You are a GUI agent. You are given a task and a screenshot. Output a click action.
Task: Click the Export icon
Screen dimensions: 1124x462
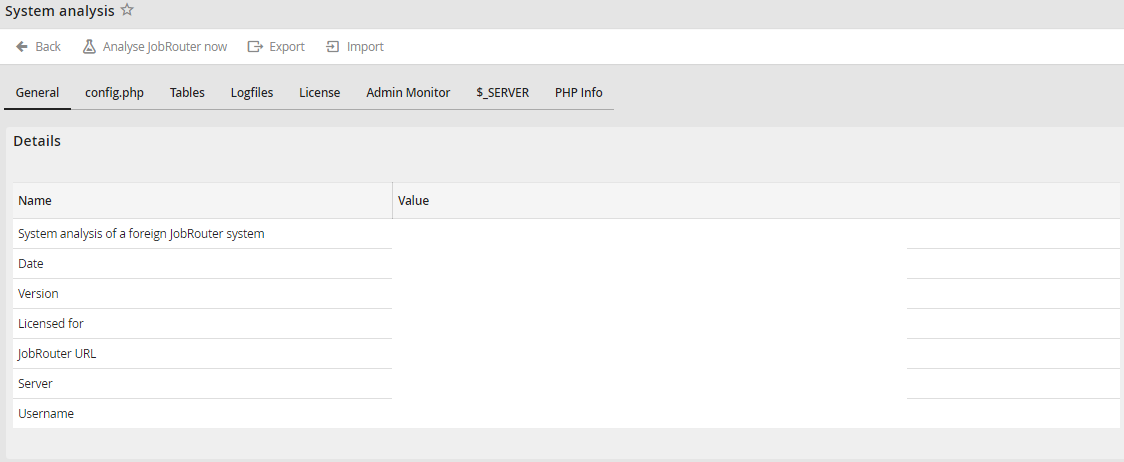(255, 47)
